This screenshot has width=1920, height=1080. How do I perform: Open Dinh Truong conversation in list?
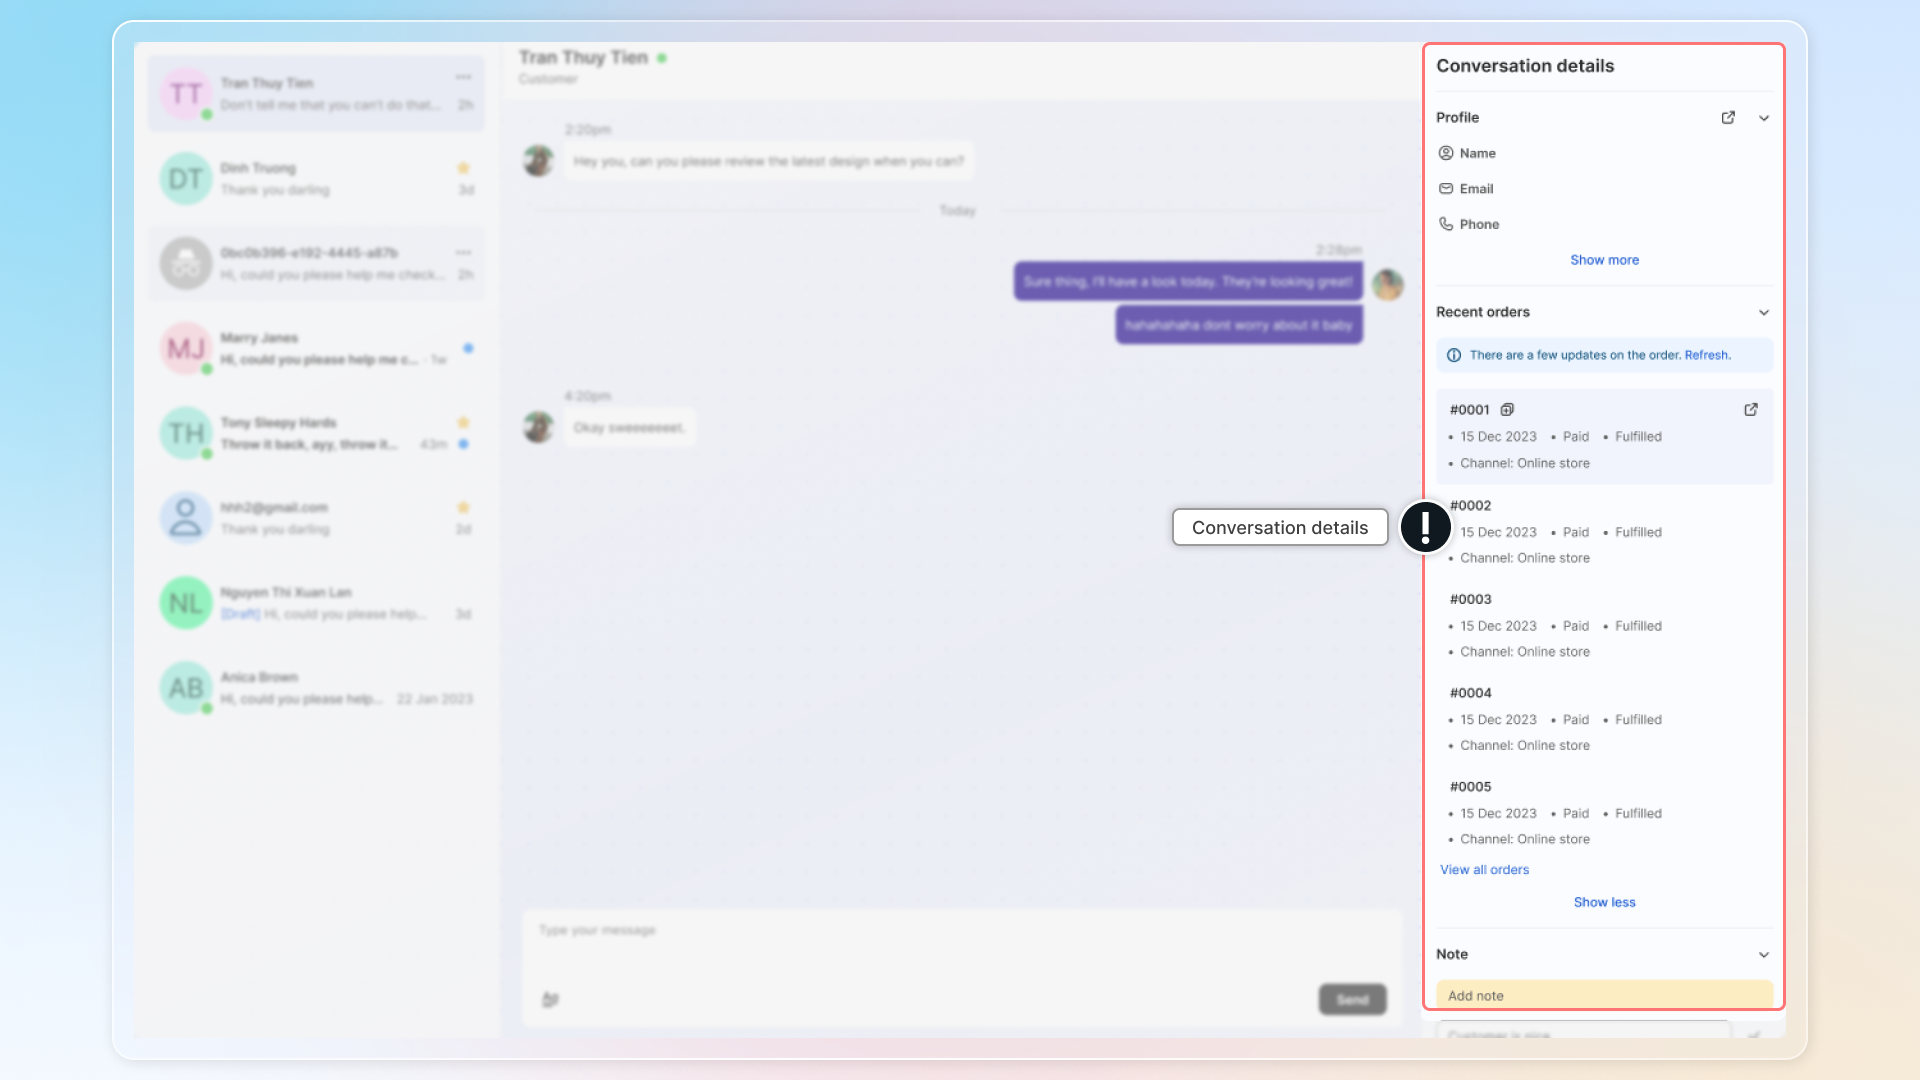[316, 179]
